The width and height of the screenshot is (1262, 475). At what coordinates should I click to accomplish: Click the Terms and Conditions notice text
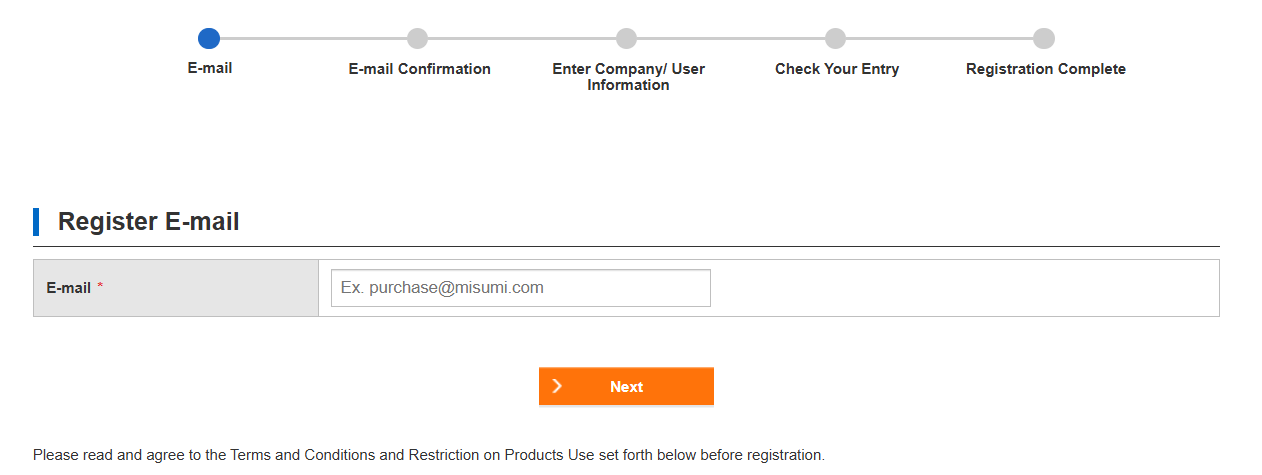428,455
